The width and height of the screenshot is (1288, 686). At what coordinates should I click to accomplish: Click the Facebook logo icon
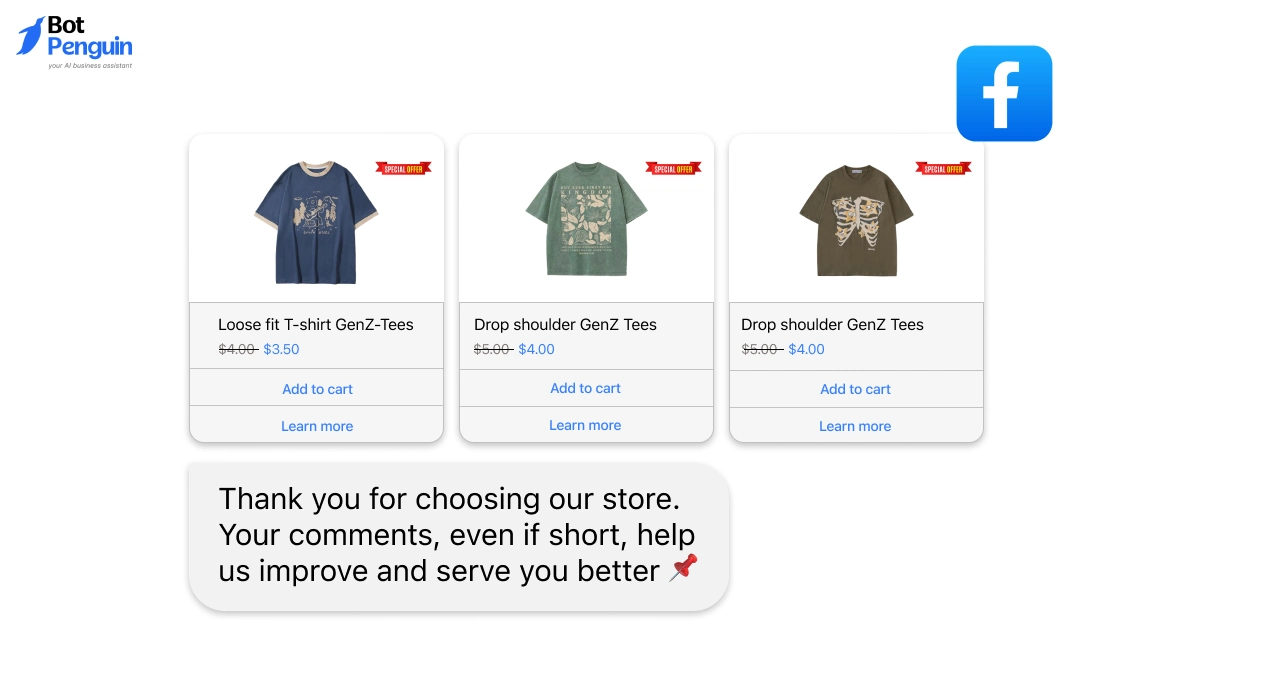[x=1004, y=93]
